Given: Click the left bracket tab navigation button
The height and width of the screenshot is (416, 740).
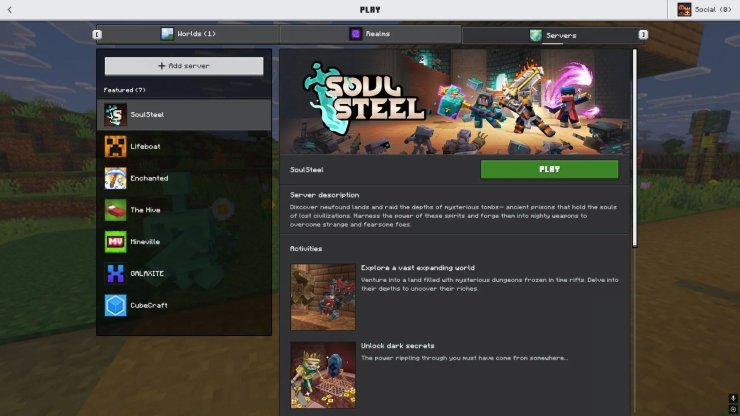Looking at the screenshot, I should pyautogui.click(x=97, y=34).
